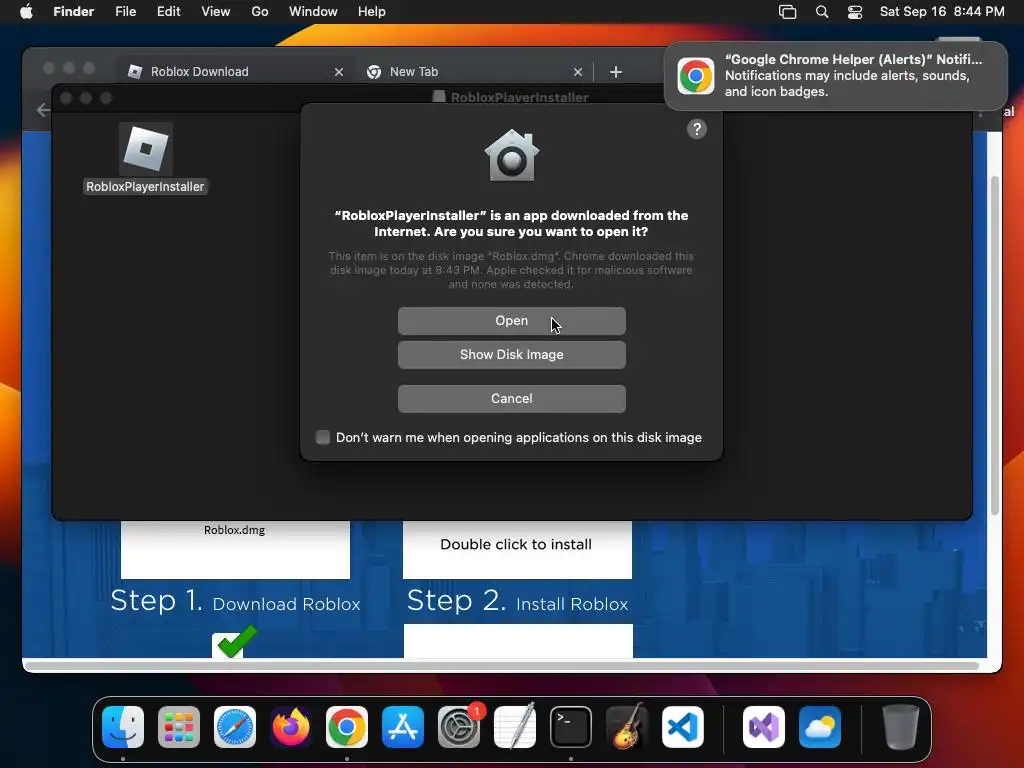Click the date and time in menu bar
This screenshot has width=1024, height=768.
click(942, 12)
